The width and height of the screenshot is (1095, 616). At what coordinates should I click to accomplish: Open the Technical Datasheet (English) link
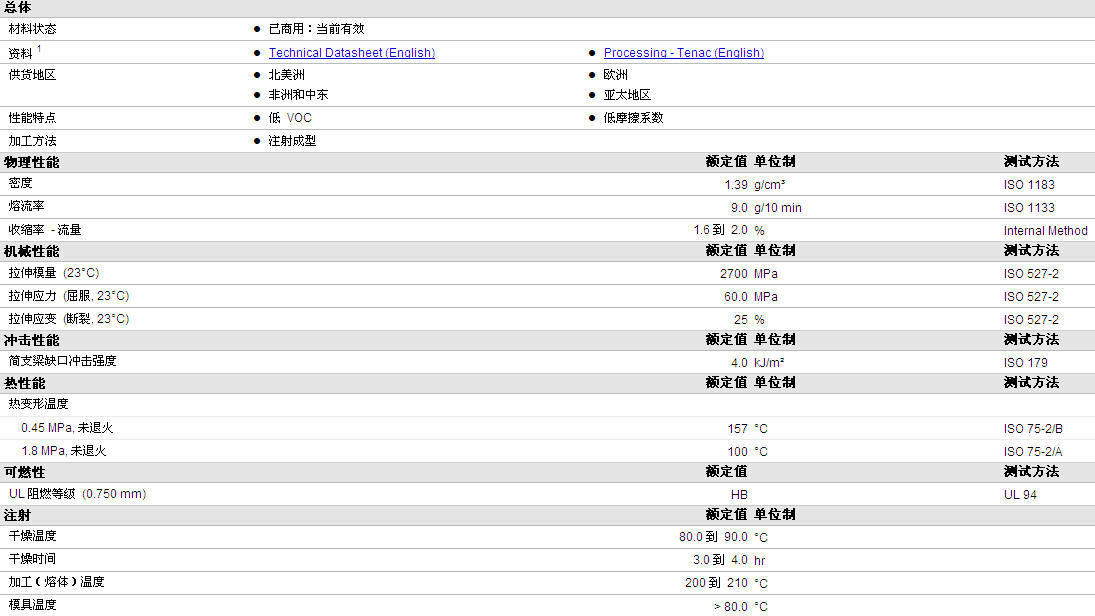351,52
